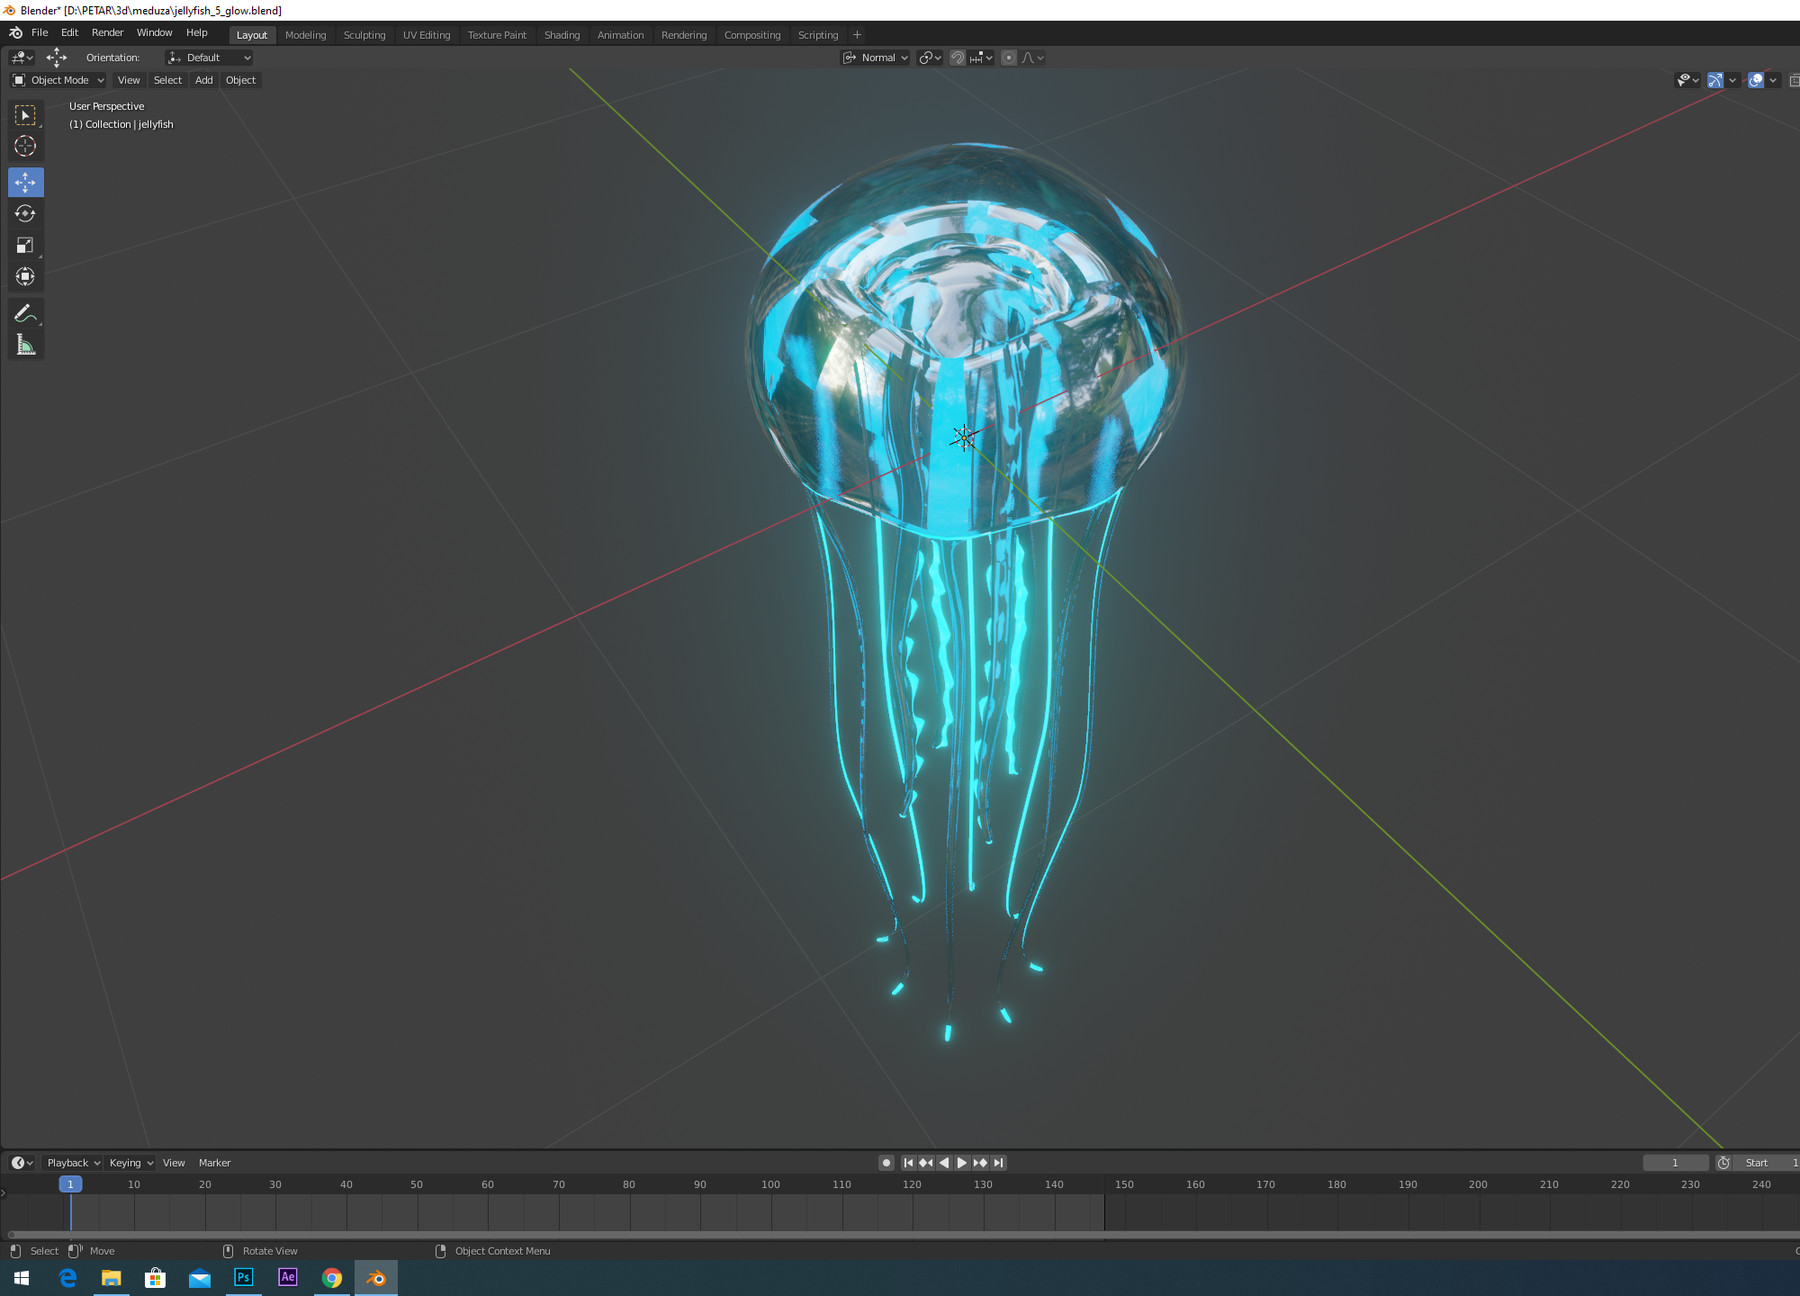
Task: Switch to the Shading workspace tab
Action: [x=562, y=34]
